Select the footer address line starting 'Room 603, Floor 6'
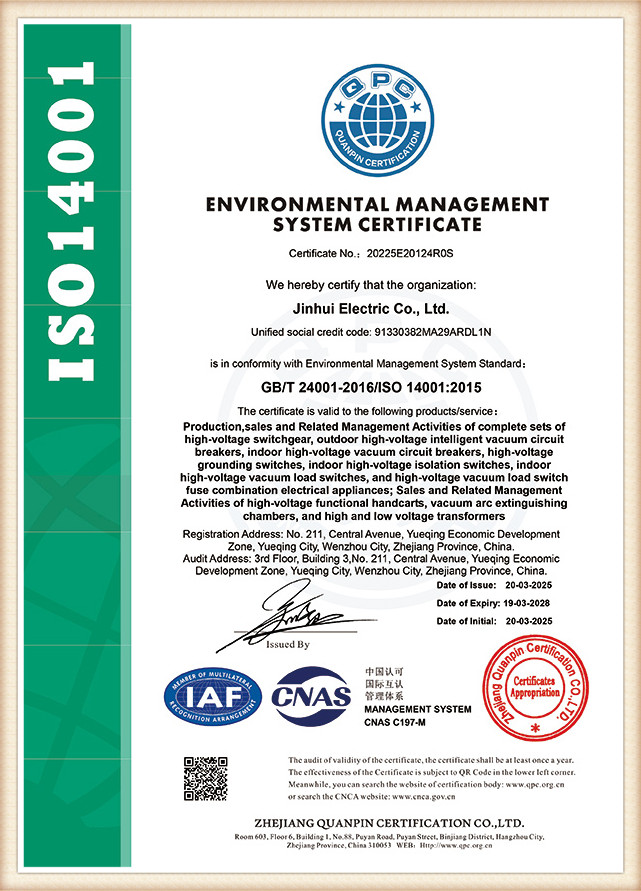 point(389,837)
